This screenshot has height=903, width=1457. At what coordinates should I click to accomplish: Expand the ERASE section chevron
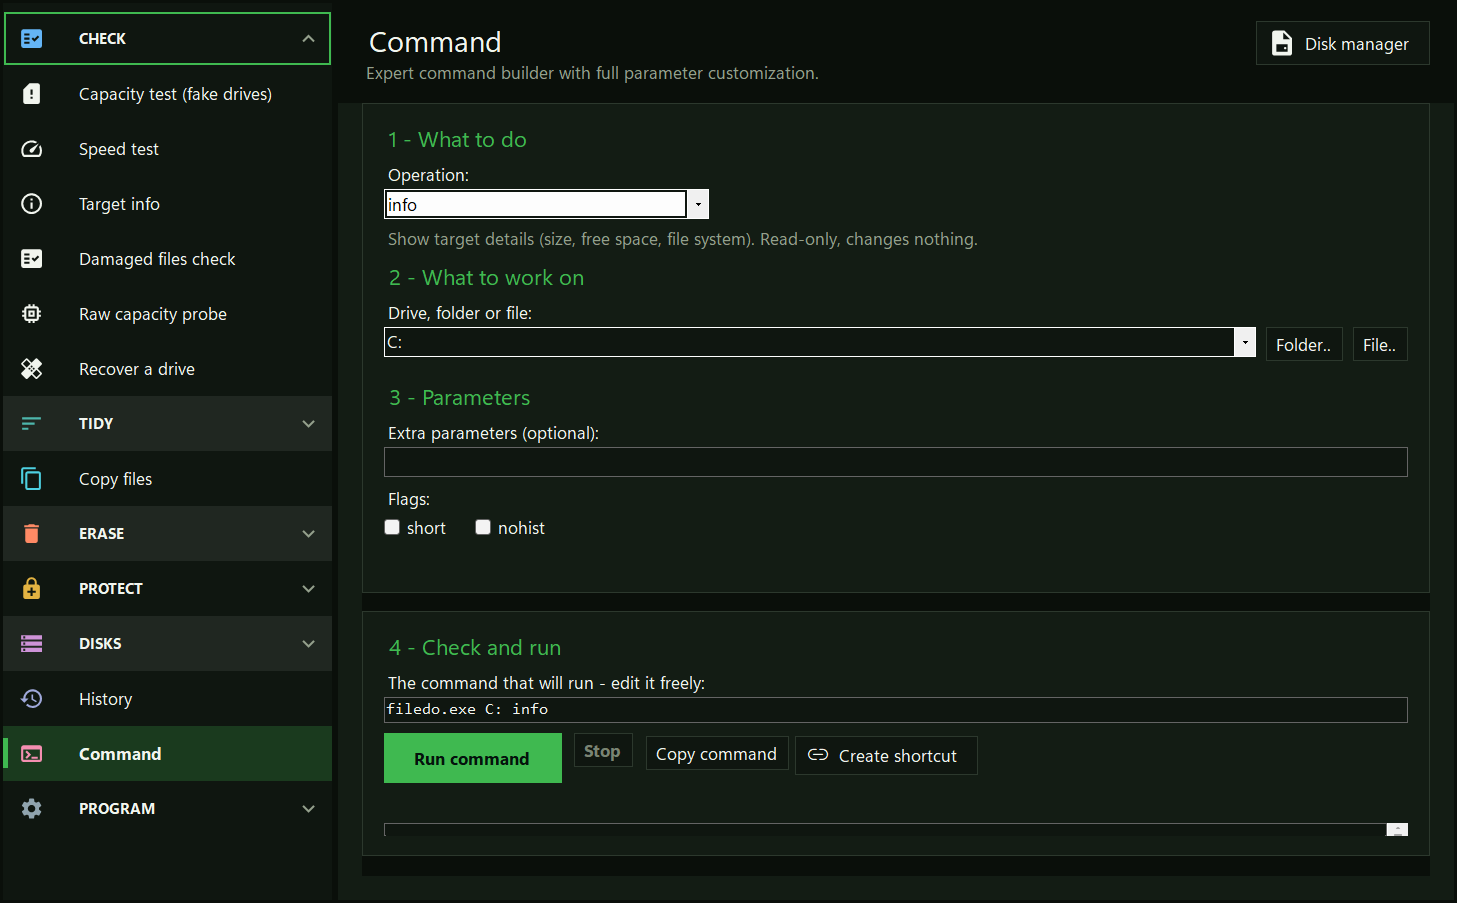click(308, 534)
